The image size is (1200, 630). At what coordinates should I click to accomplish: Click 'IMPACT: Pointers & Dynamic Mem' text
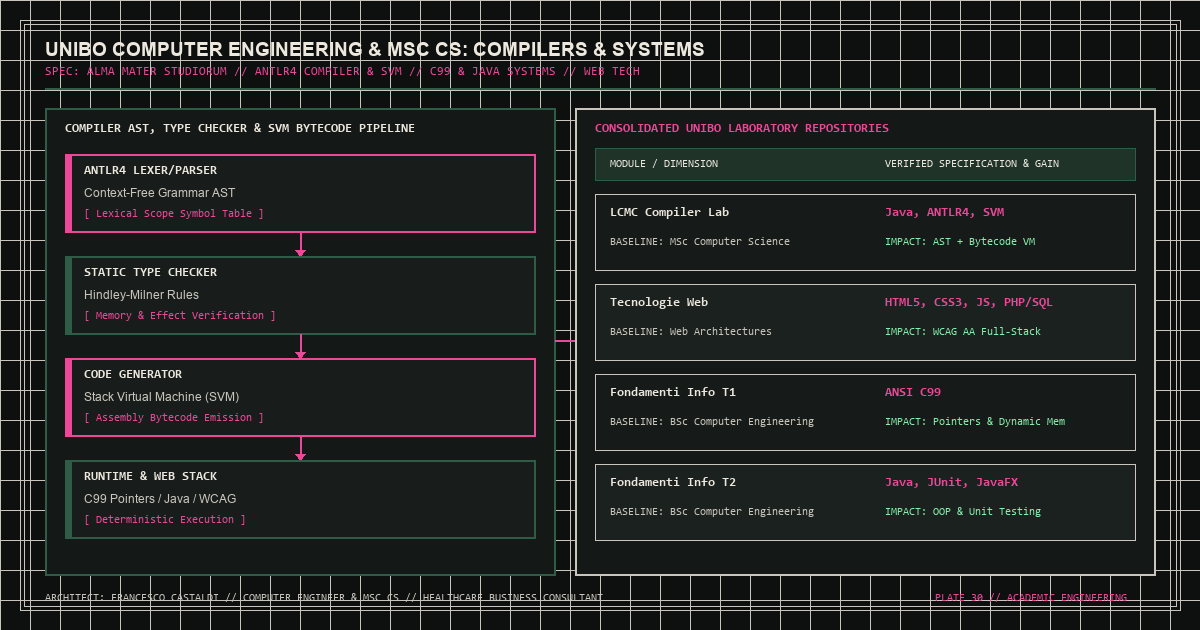[x=975, y=422]
